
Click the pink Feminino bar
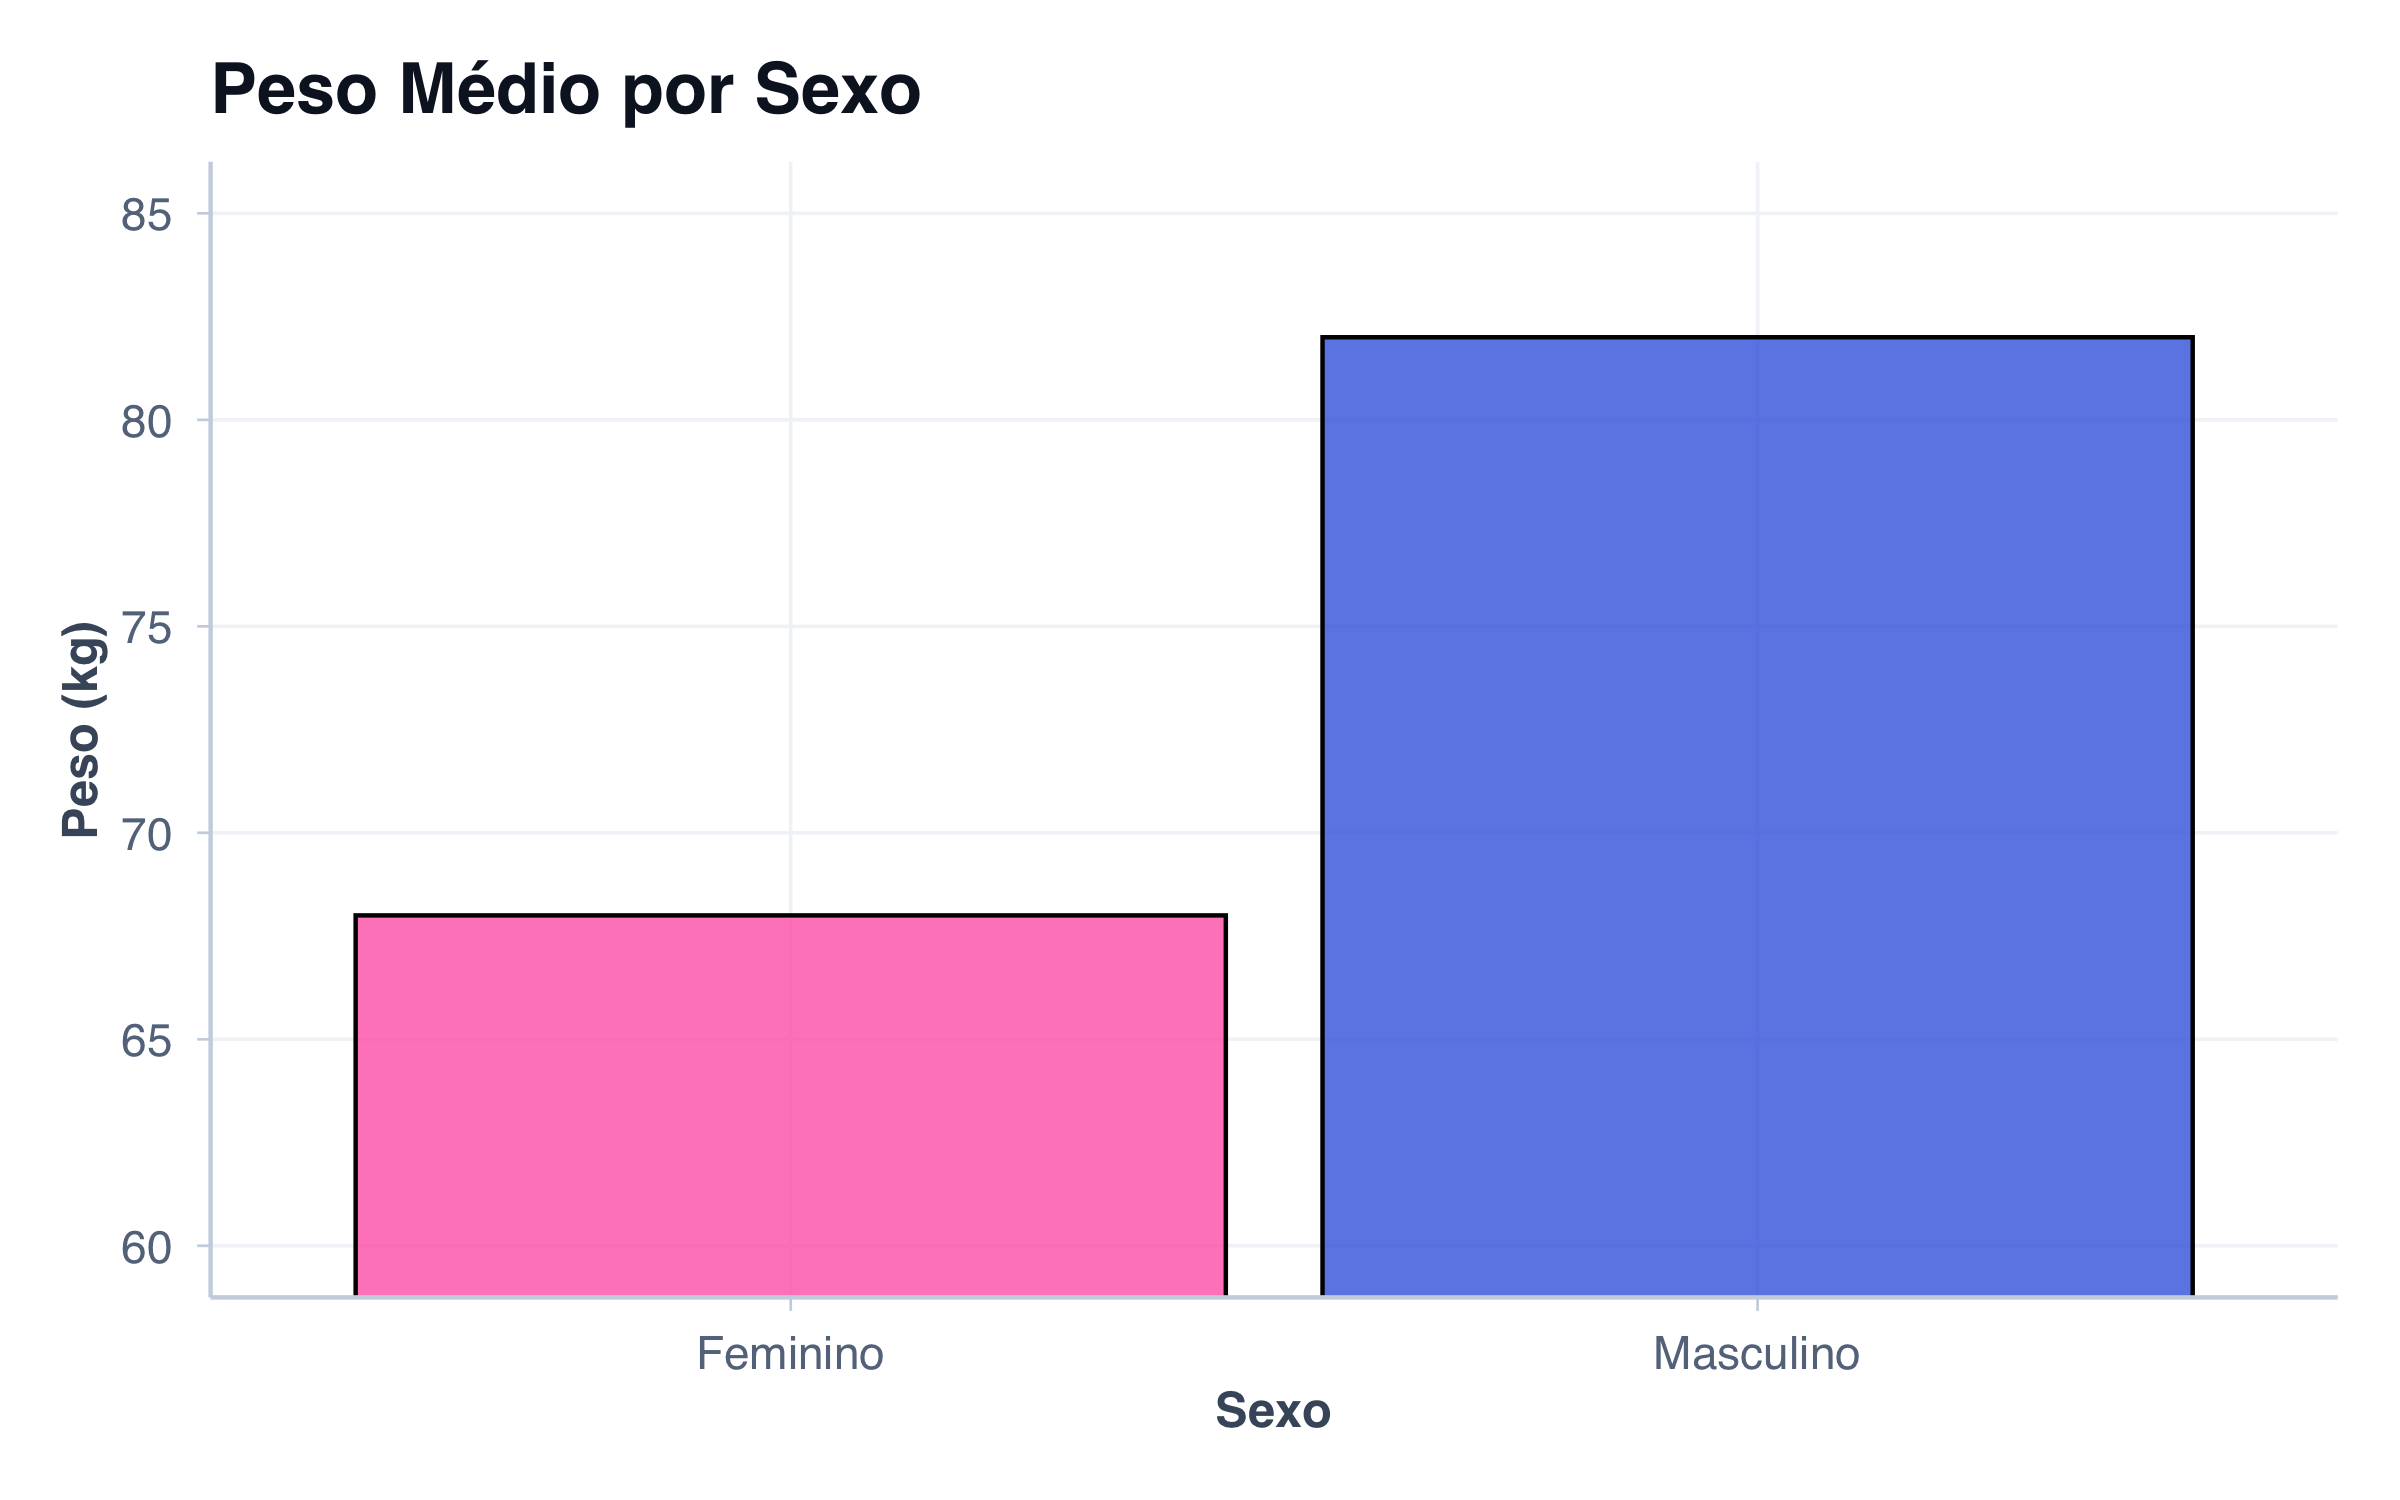(790, 1105)
